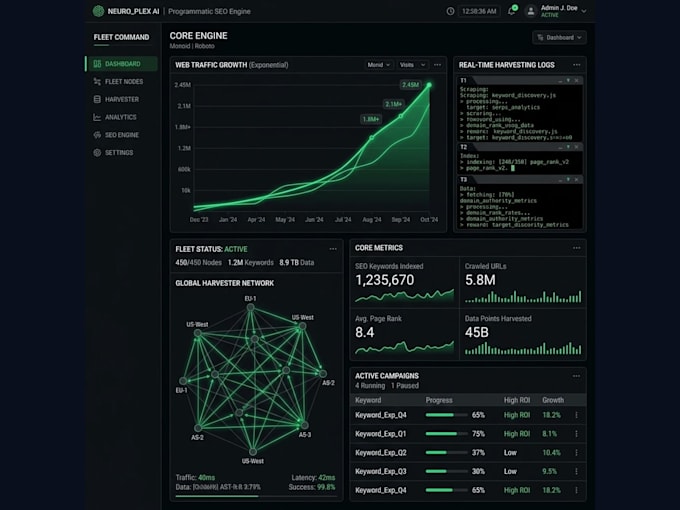Image resolution: width=680 pixels, height=510 pixels.
Task: Click the Keyword_Exp_Q2 37% progress bar
Action: (x=446, y=453)
